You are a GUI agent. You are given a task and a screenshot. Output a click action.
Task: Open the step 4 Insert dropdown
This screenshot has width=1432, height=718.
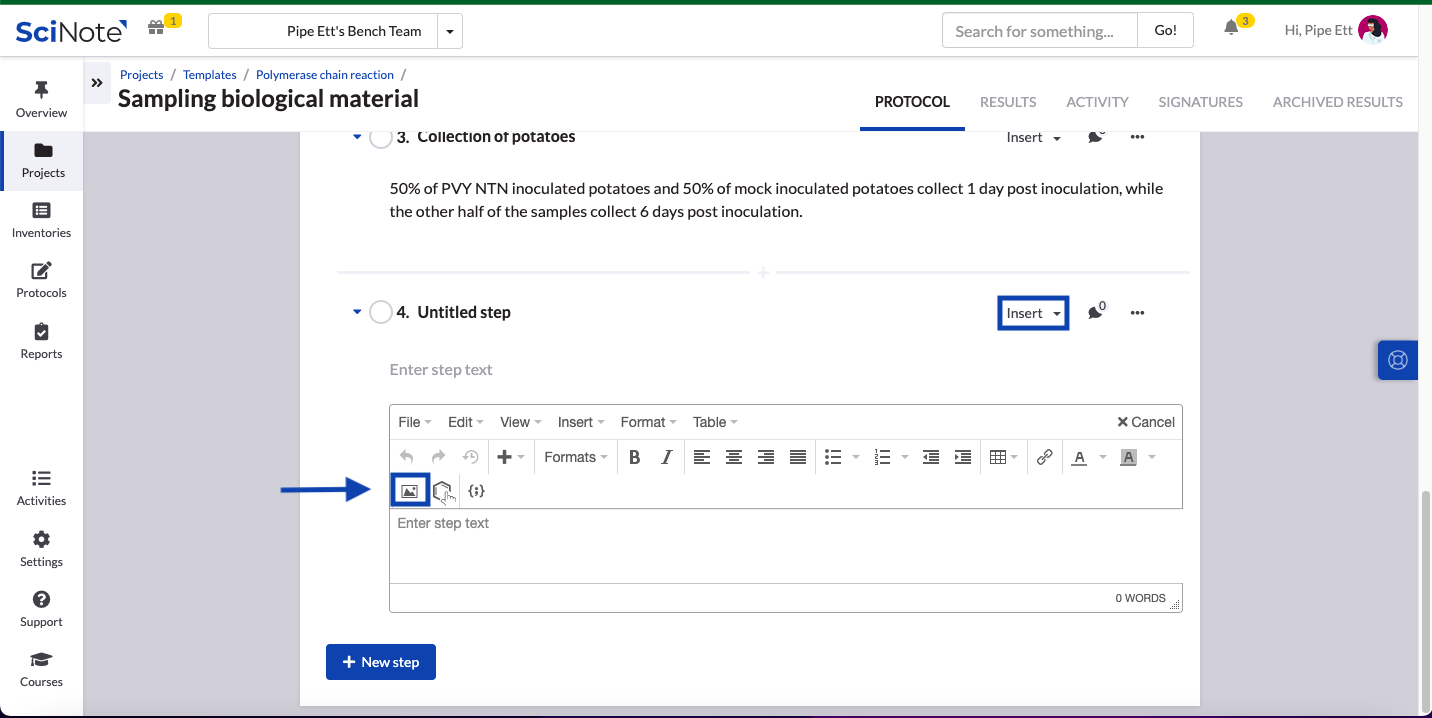(x=1033, y=313)
